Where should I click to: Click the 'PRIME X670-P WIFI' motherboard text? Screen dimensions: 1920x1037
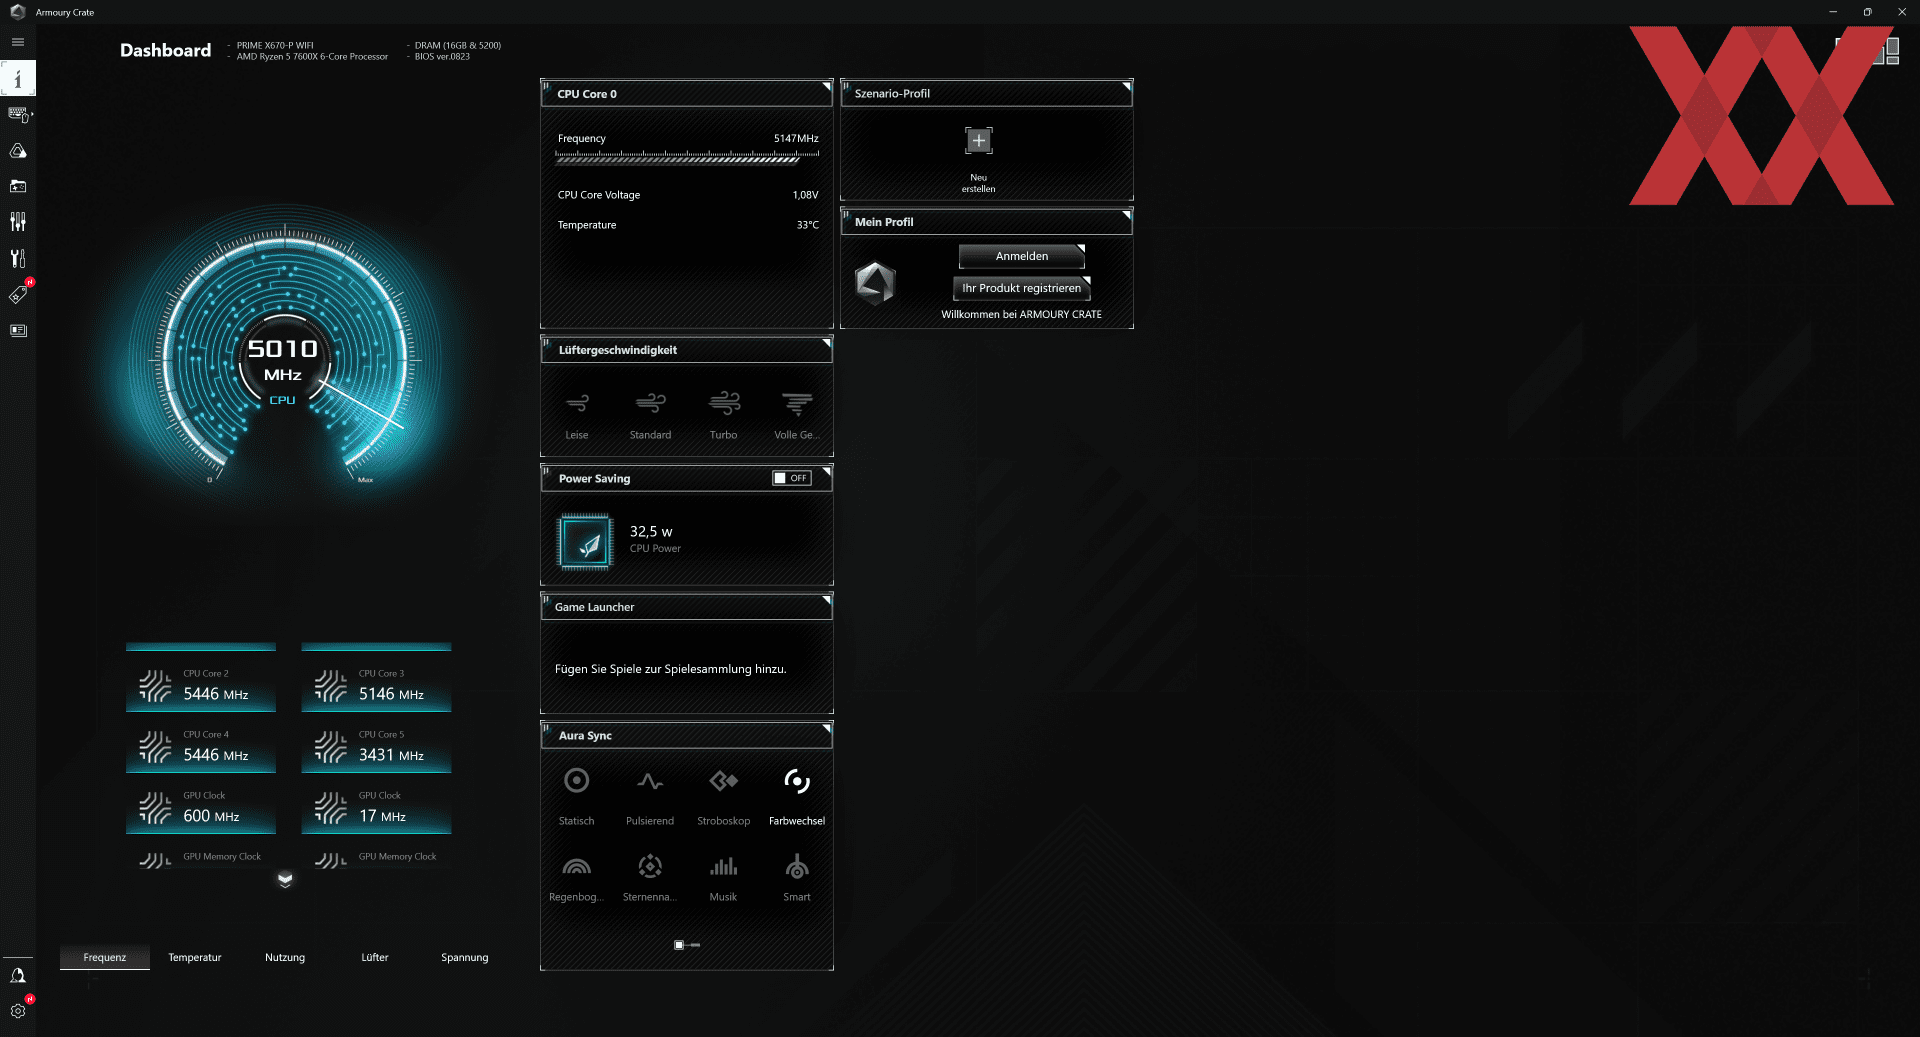tap(275, 45)
